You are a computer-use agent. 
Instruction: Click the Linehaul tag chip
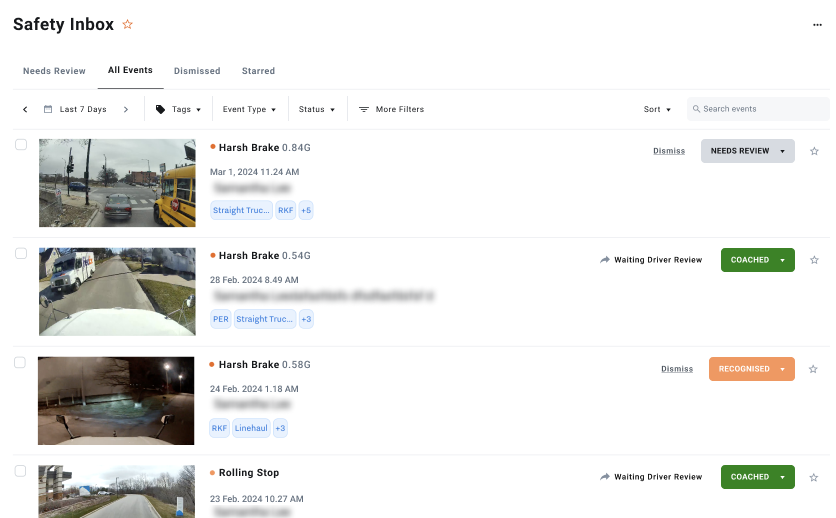coord(251,428)
